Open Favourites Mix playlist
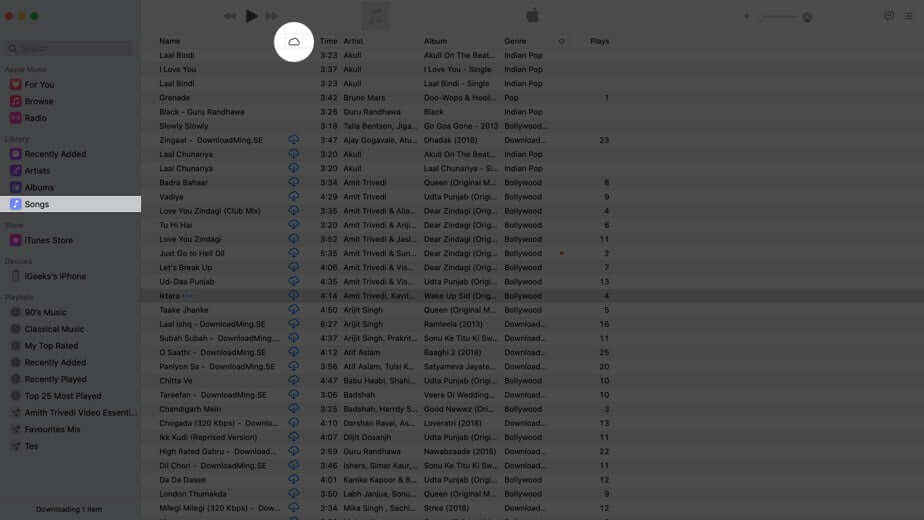 pyautogui.click(x=52, y=430)
